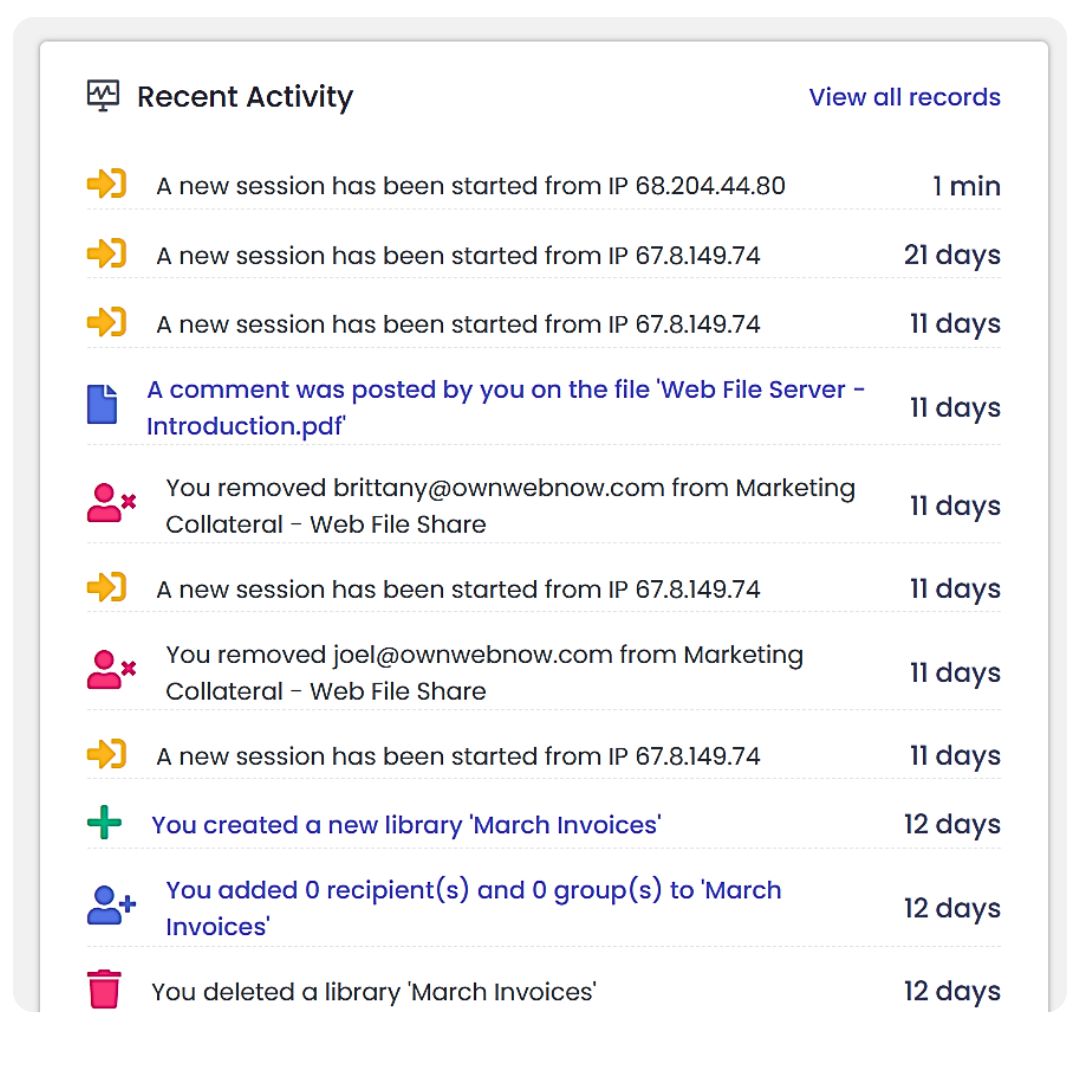Click remove-user icon for brittany@ownwebnow.com entry

pos(111,503)
